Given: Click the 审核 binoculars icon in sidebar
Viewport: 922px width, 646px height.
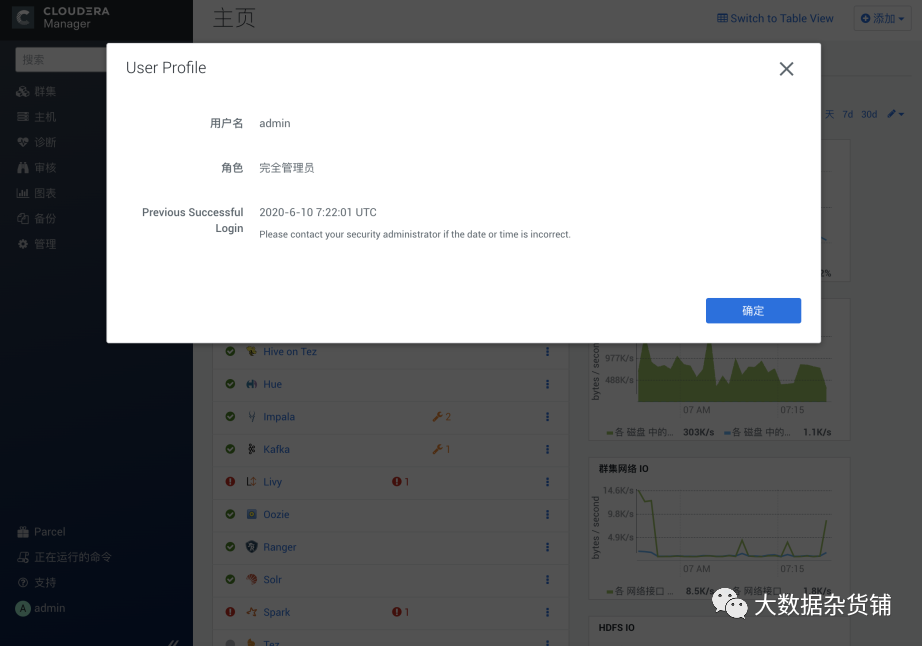Looking at the screenshot, I should pos(22,168).
